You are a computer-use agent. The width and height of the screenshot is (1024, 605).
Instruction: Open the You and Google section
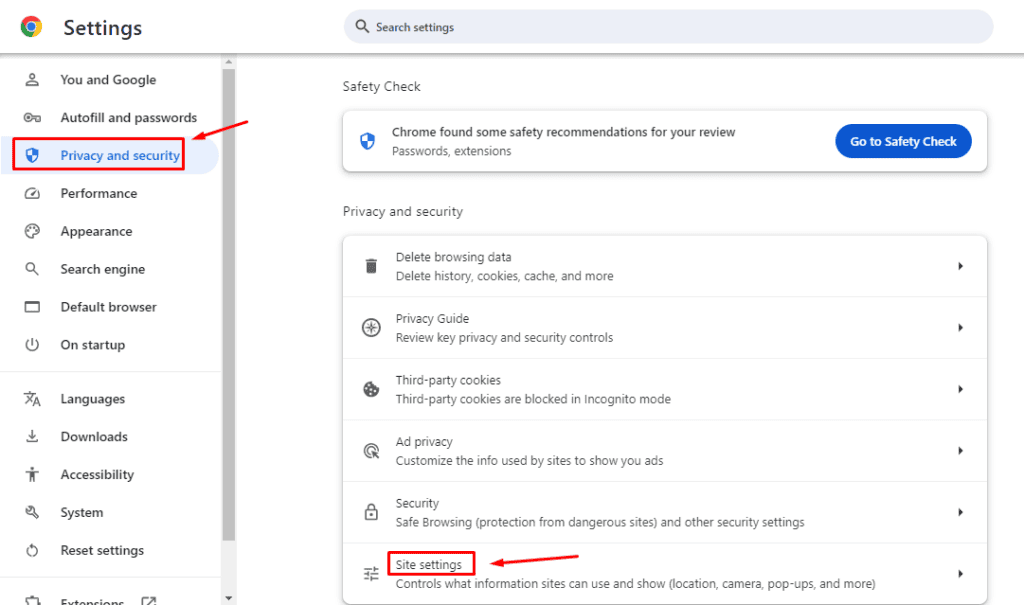coord(110,80)
